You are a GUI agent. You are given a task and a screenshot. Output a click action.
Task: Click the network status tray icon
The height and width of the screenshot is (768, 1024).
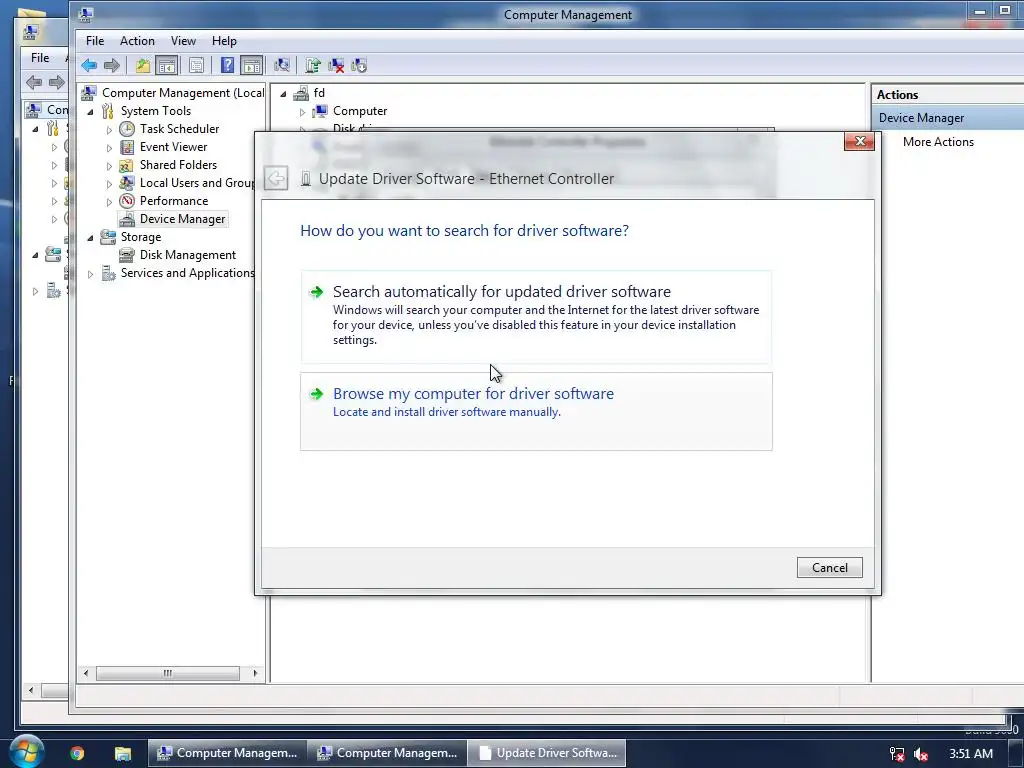click(x=897, y=754)
